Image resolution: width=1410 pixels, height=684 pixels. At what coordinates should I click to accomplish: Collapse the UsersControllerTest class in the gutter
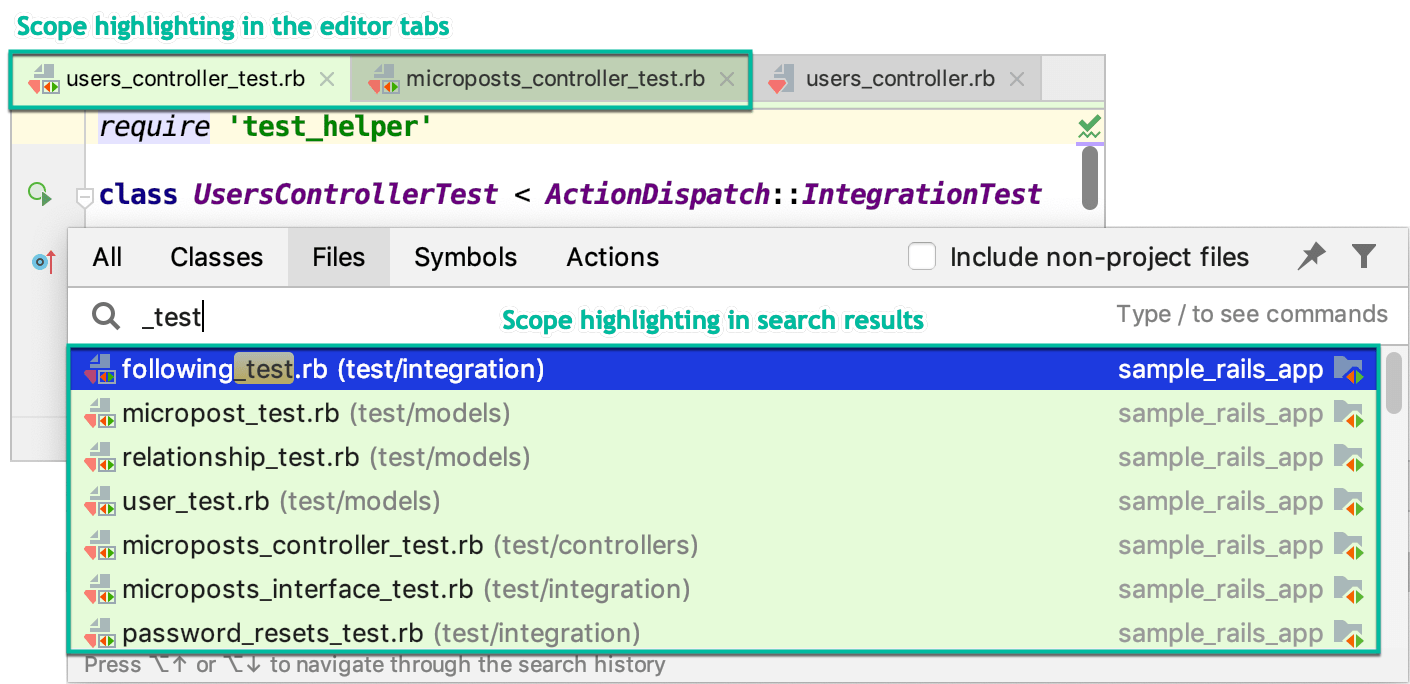(84, 198)
